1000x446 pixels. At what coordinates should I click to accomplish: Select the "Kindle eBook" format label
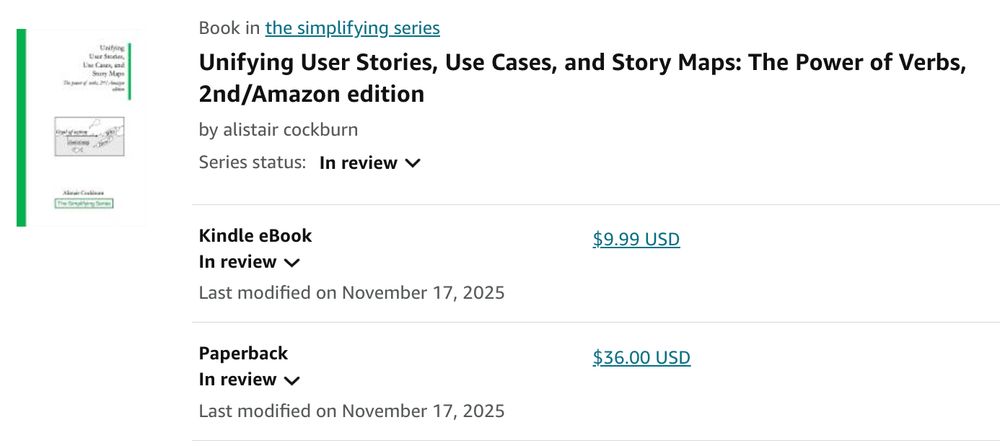(x=255, y=236)
